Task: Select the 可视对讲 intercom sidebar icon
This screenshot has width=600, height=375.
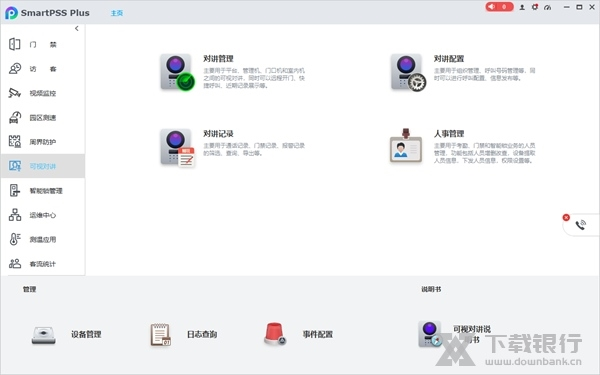Action: click(x=15, y=166)
